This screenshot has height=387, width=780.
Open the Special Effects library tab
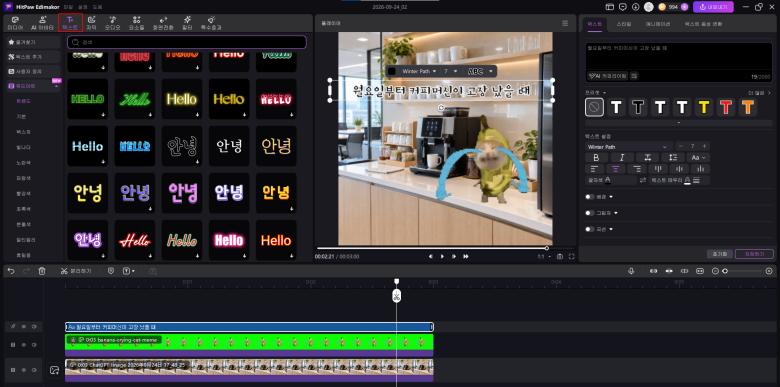(x=211, y=23)
